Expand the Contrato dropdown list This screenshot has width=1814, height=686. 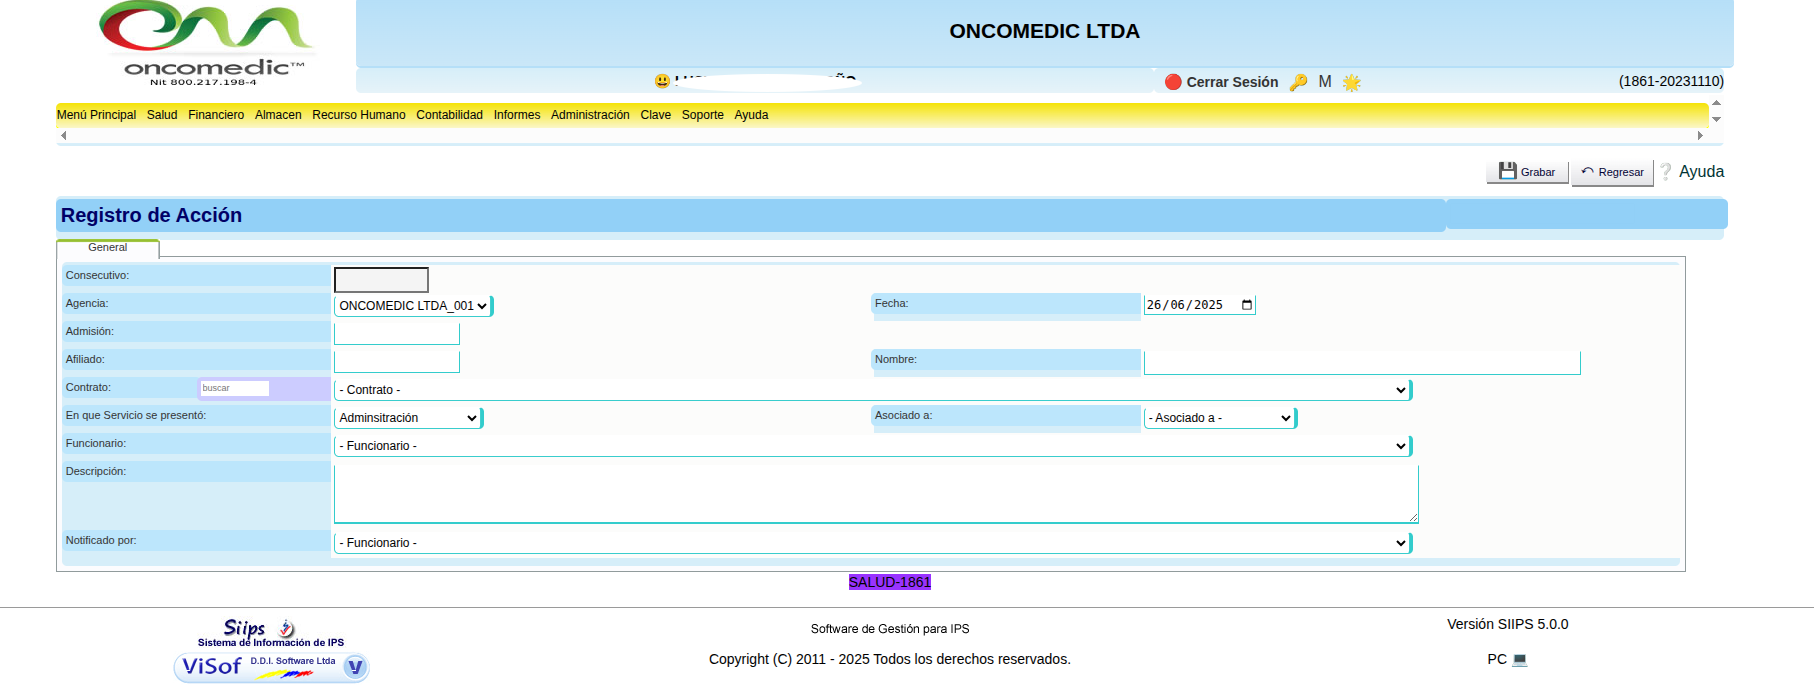click(x=871, y=390)
